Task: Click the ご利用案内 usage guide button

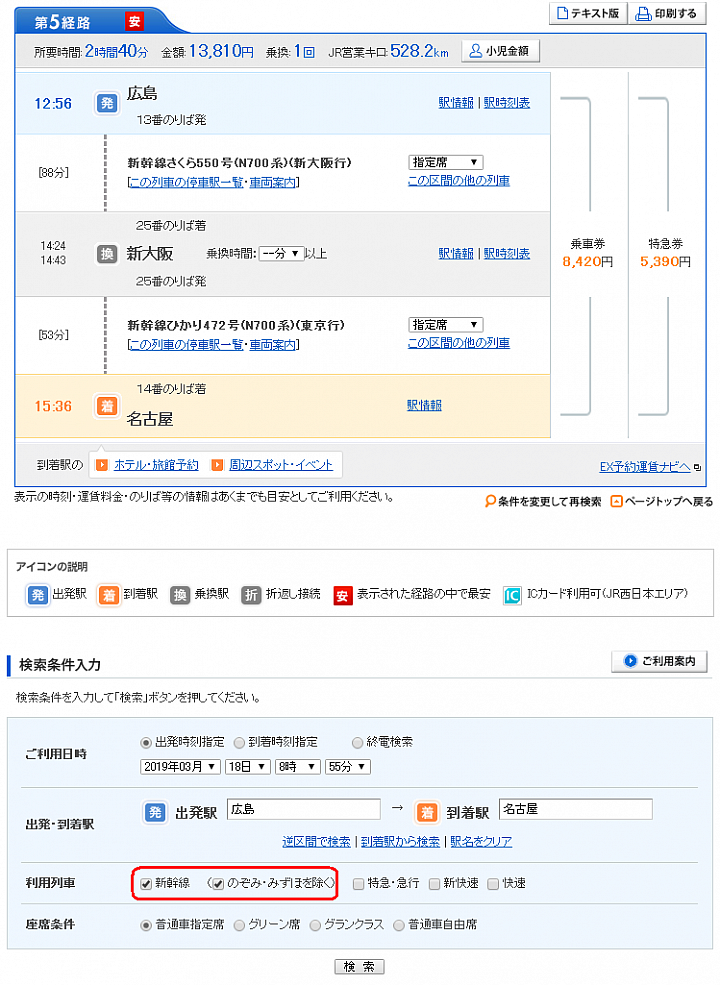Action: 659,661
